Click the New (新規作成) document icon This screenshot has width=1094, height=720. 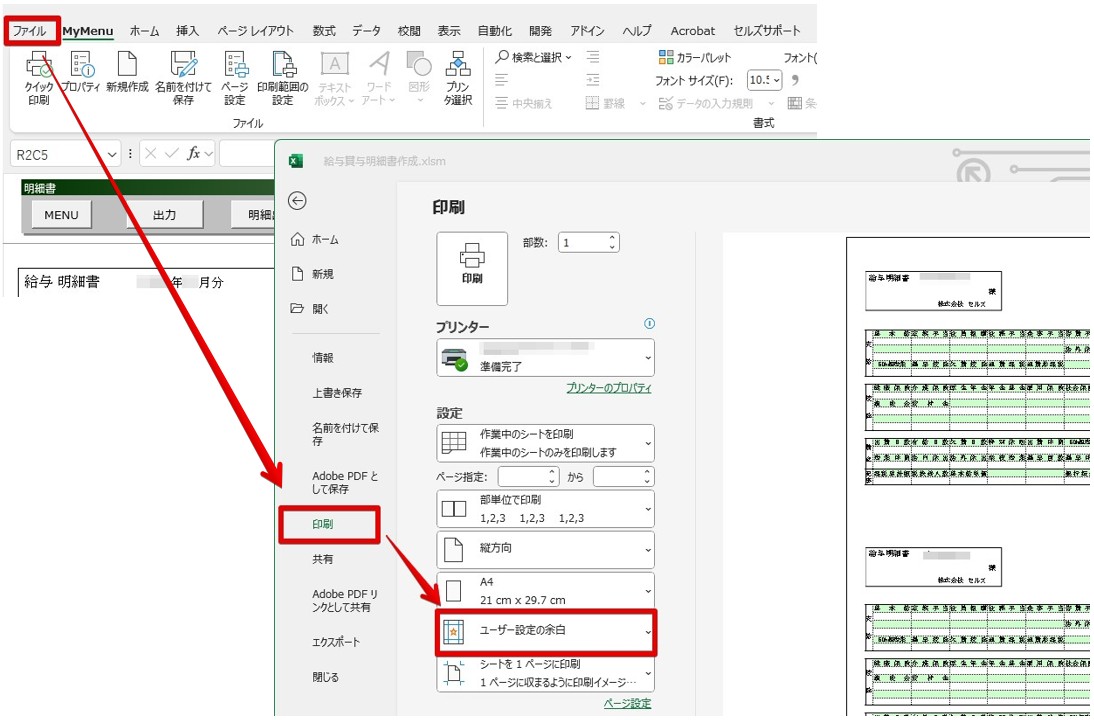tap(127, 78)
